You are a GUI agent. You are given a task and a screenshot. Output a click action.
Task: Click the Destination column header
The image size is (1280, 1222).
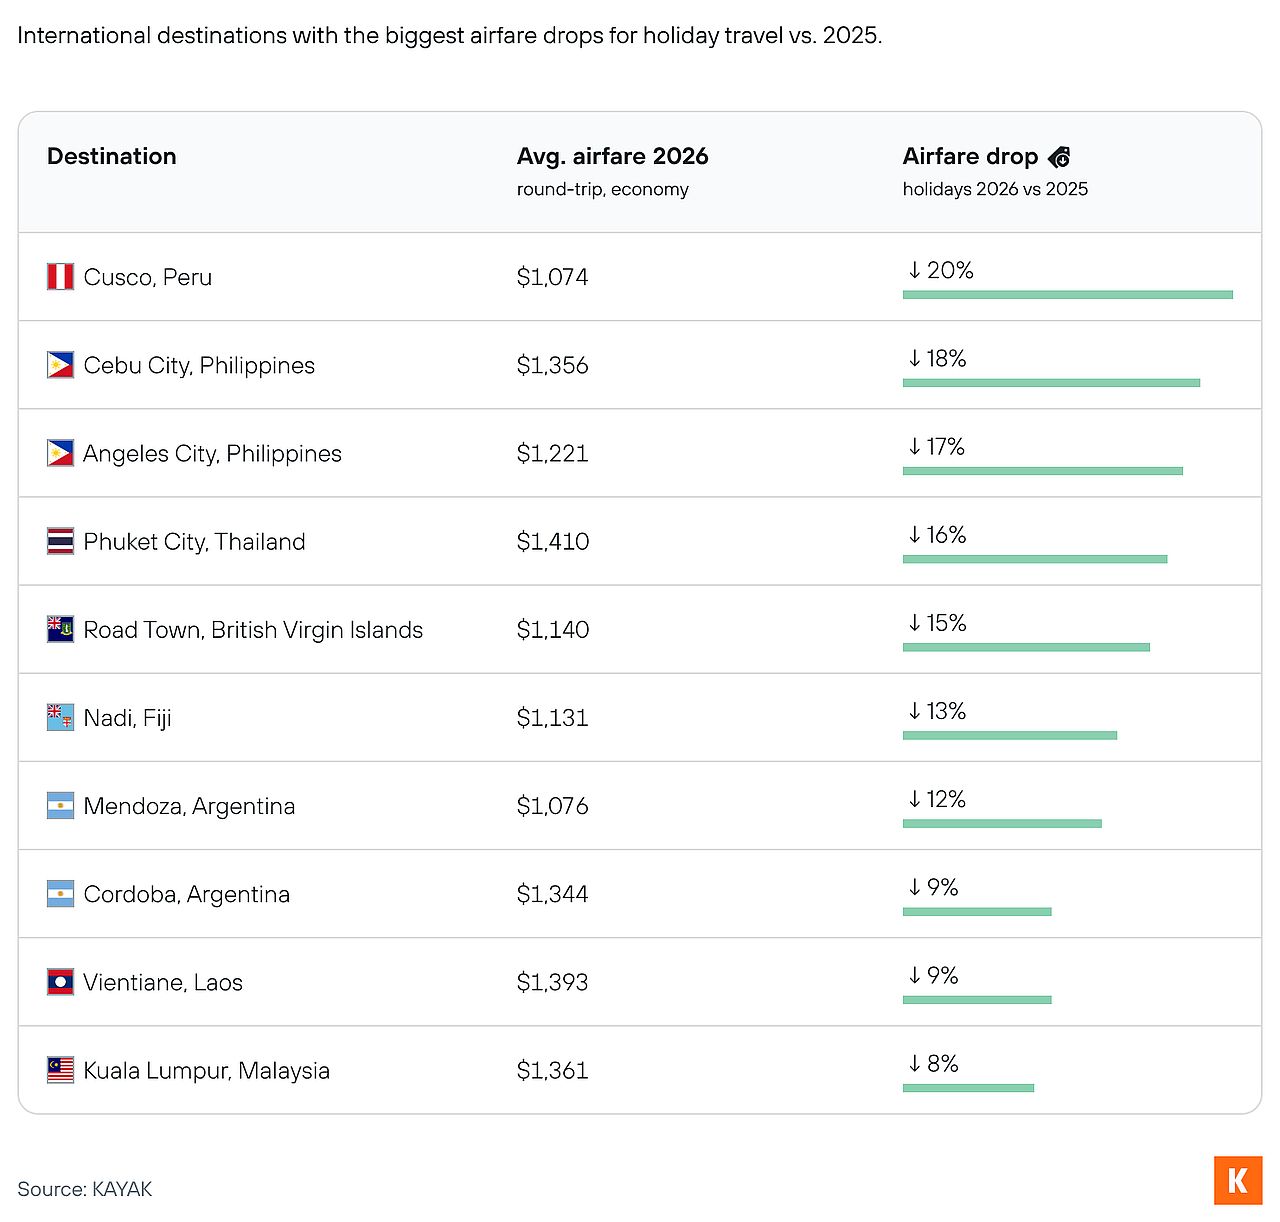(112, 156)
